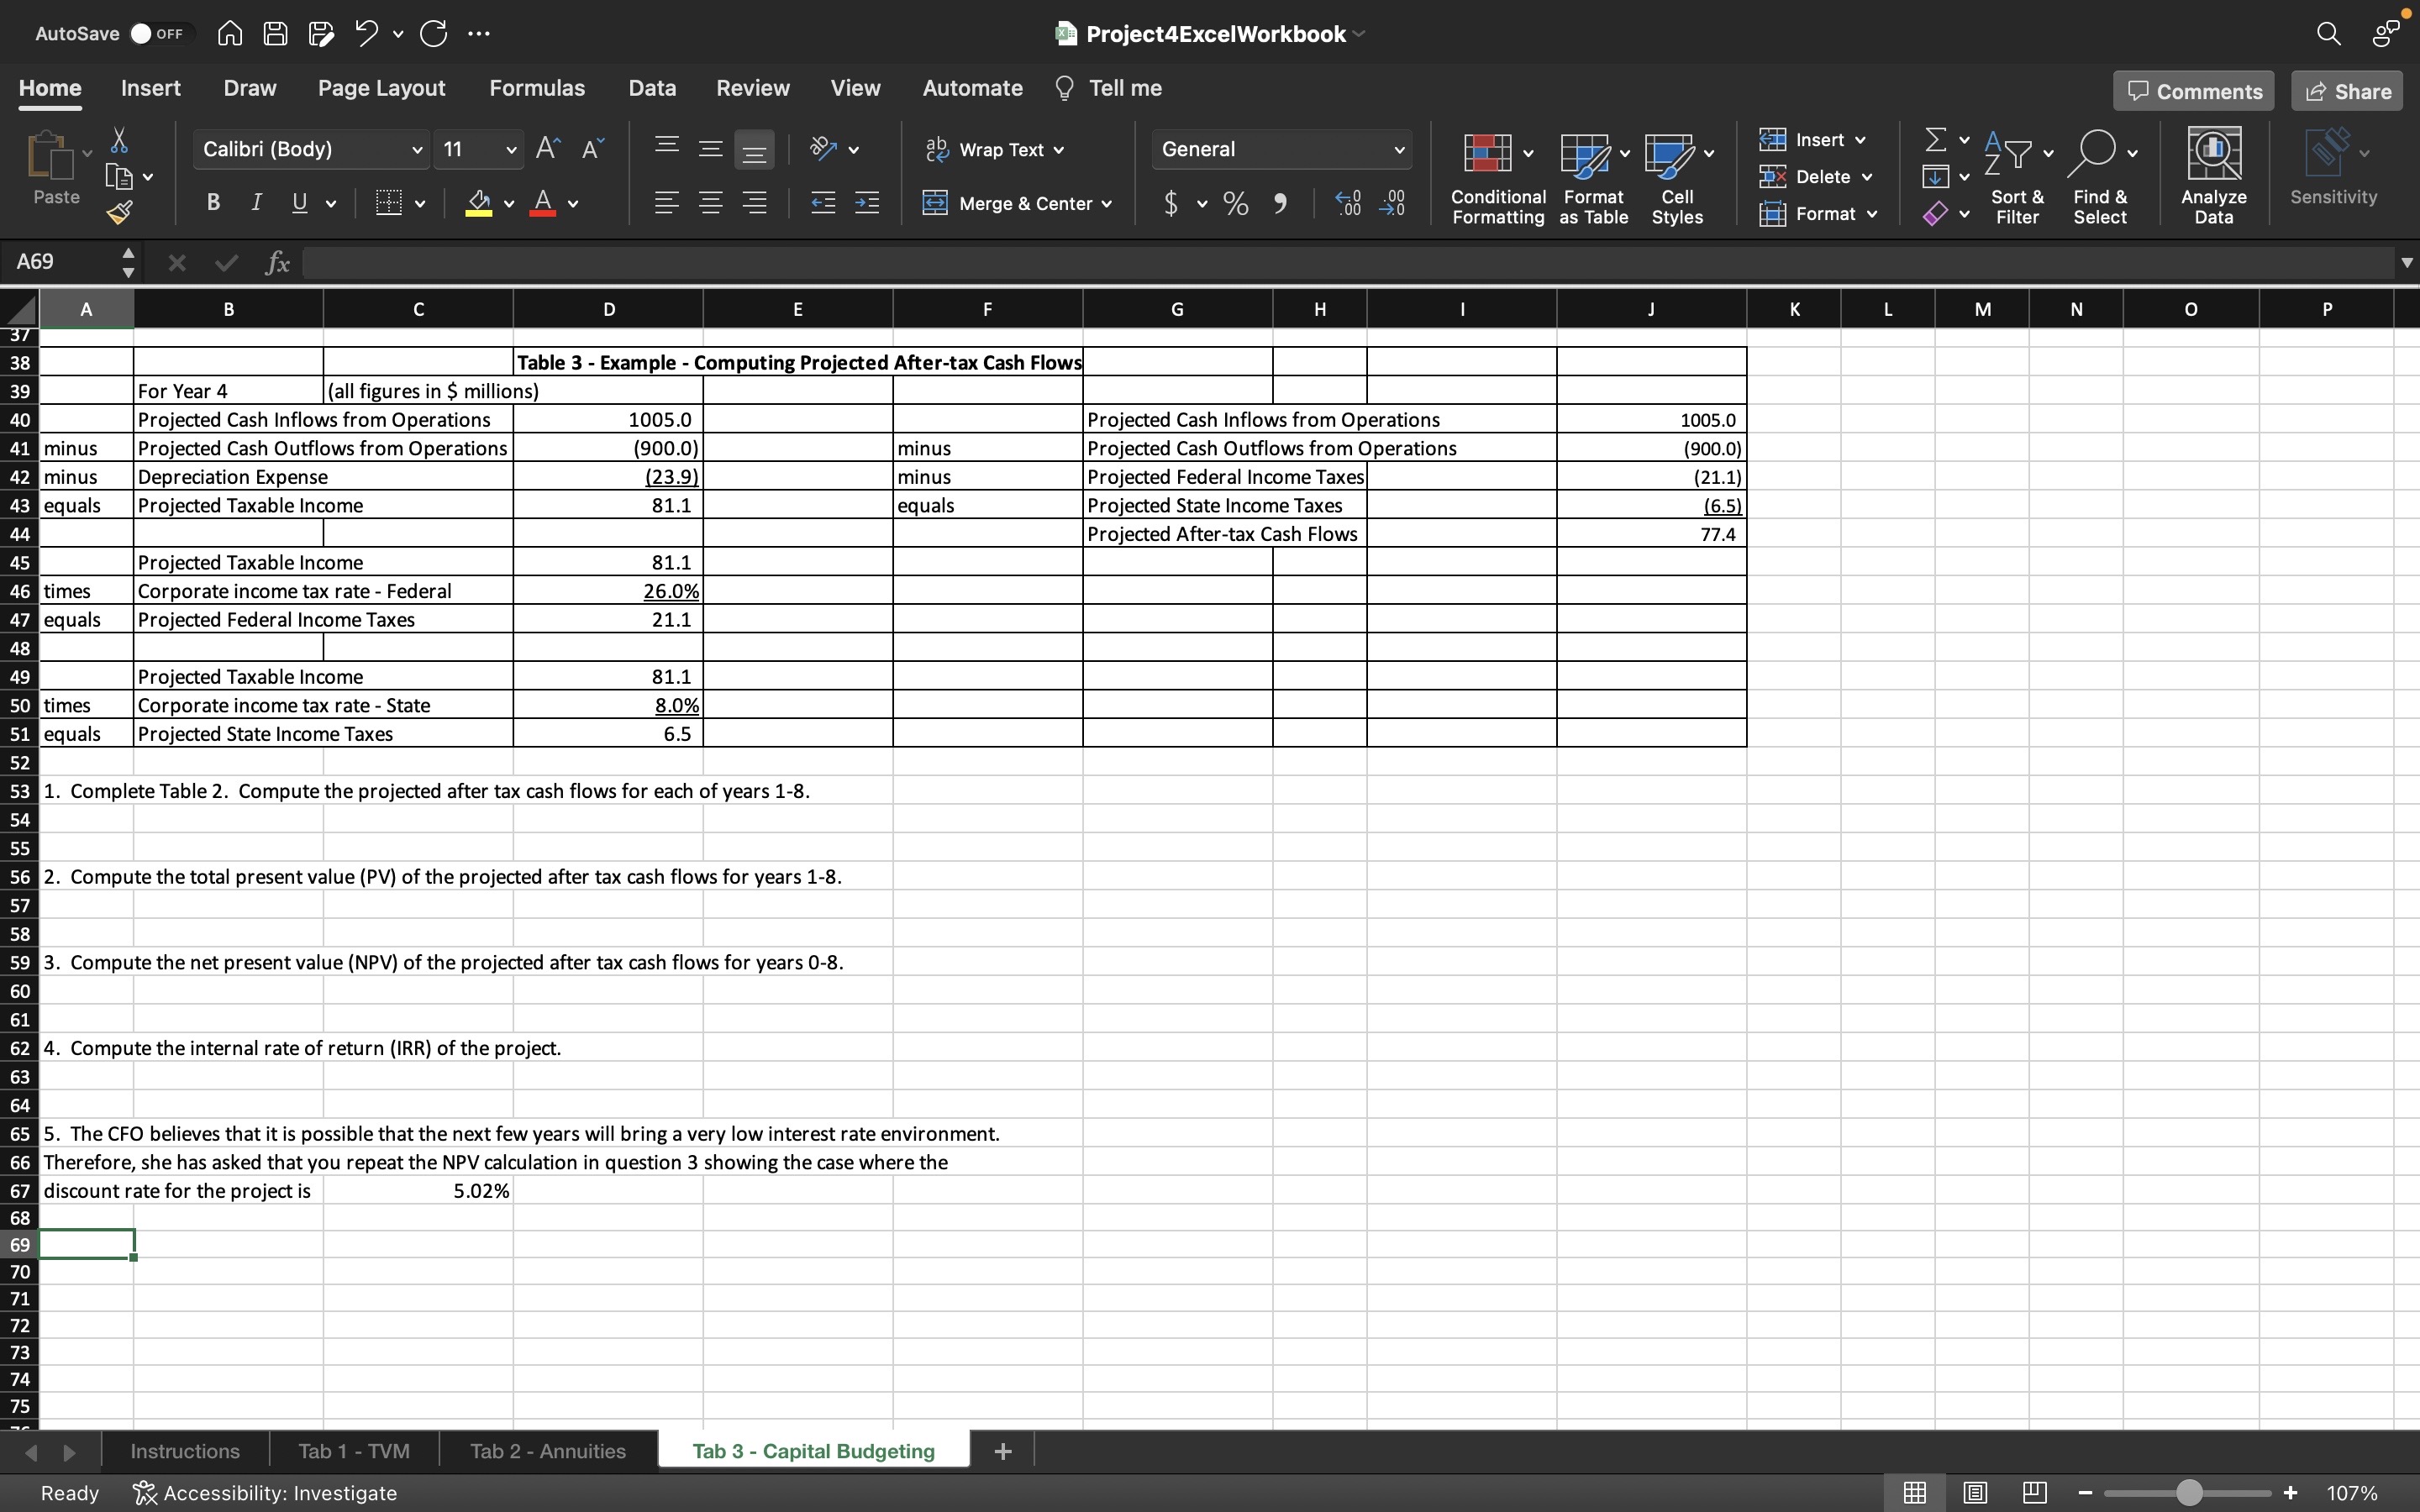Switch to Page Layout view in status bar
The image size is (2420, 1512).
pos(1975,1493)
